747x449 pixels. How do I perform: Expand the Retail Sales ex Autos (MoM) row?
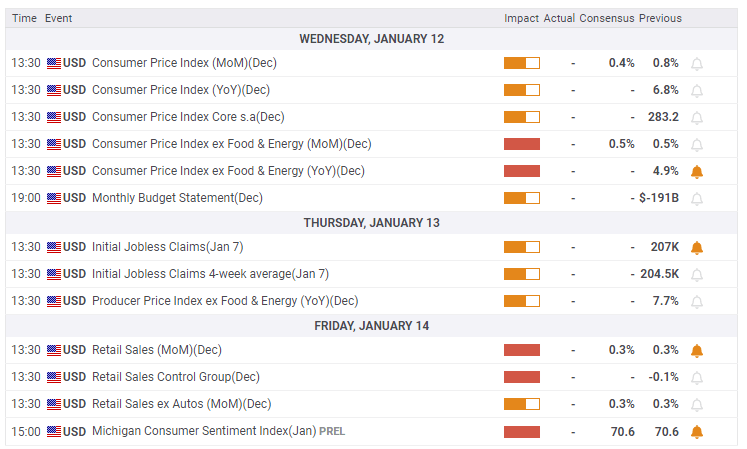pos(181,404)
